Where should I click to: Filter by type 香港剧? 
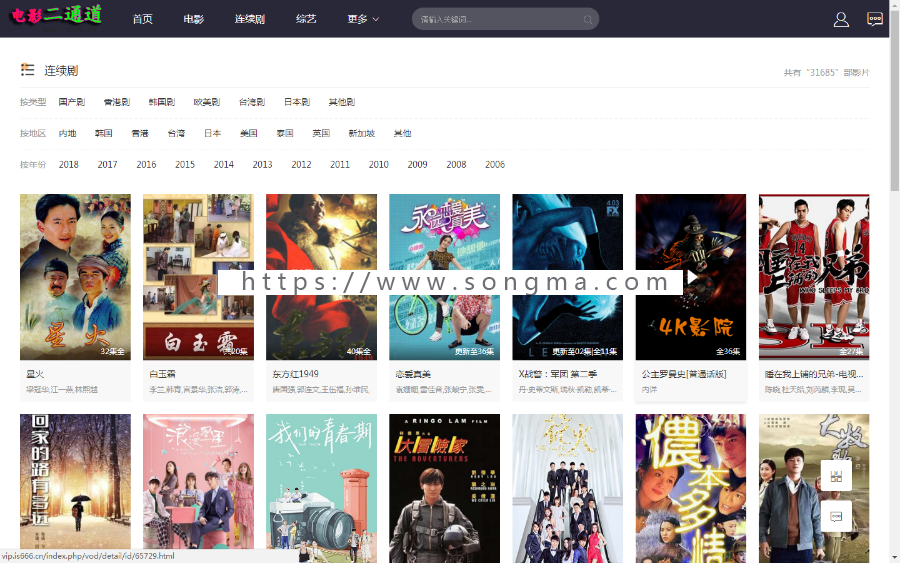(117, 102)
